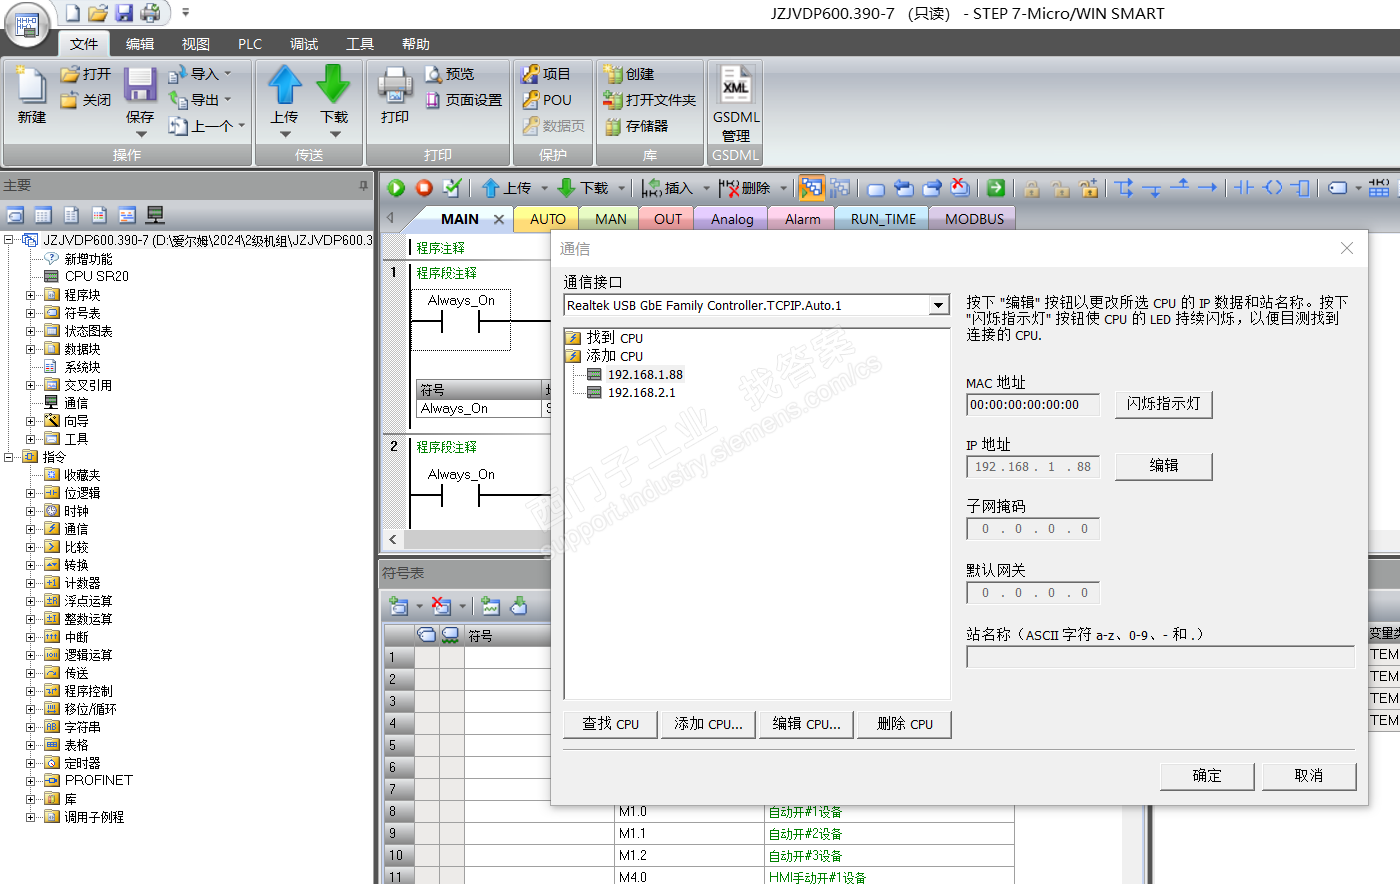Click 确定 in the 通信 dialog

[1207, 776]
